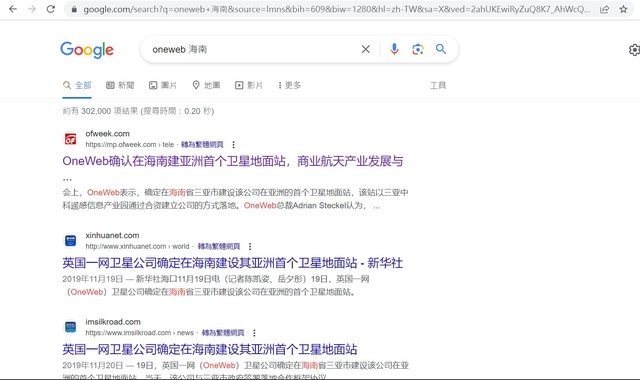Screen dimensions: 640x380
Task: Open the OneWeb确认在海南建亚洲首个卫星地面站 result
Action: [233, 161]
